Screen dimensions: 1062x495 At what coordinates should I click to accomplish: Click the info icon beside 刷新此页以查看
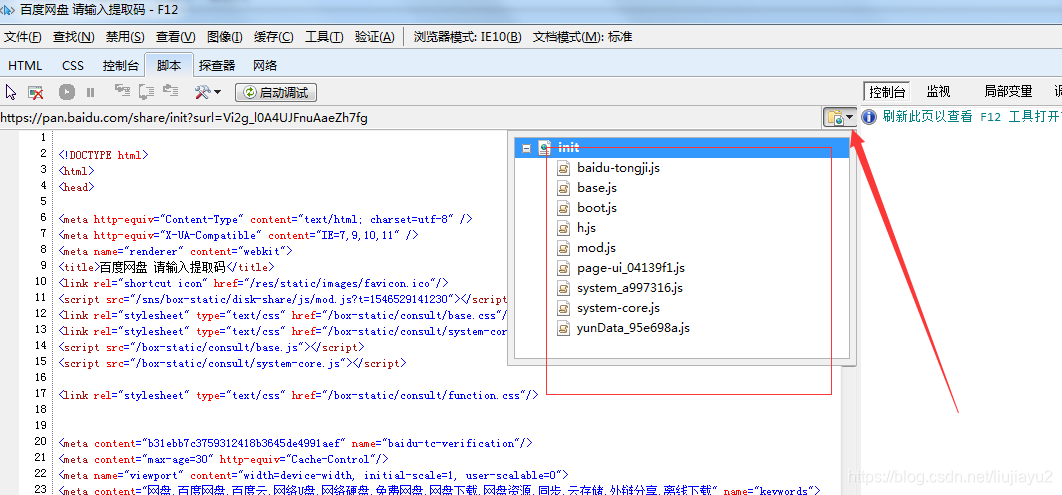tap(869, 117)
